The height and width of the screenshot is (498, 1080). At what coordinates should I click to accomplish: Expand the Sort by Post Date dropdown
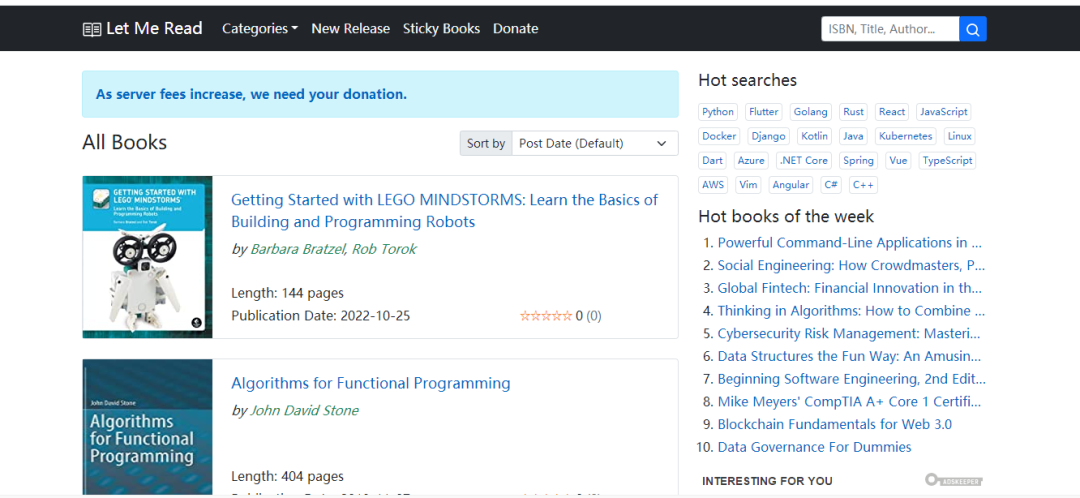tap(594, 143)
